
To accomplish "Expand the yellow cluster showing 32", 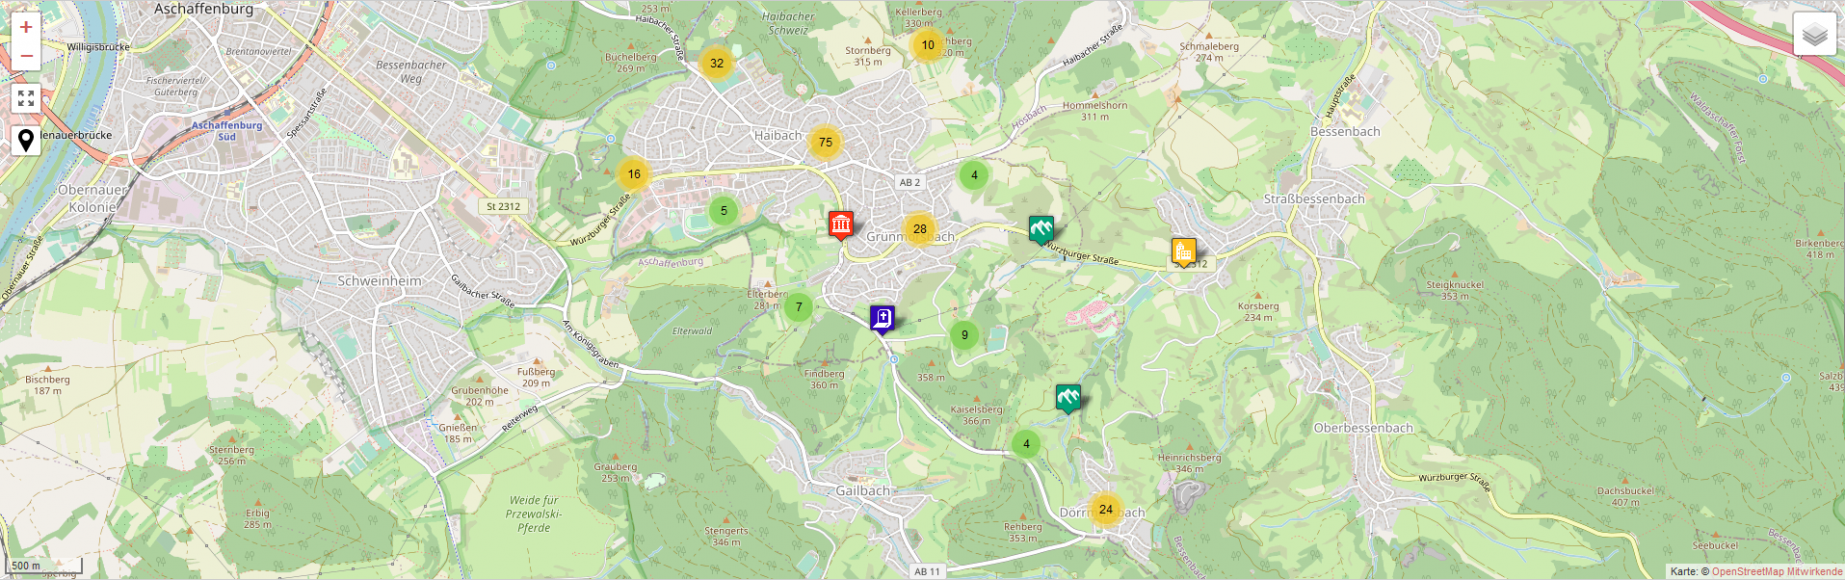I will [716, 63].
